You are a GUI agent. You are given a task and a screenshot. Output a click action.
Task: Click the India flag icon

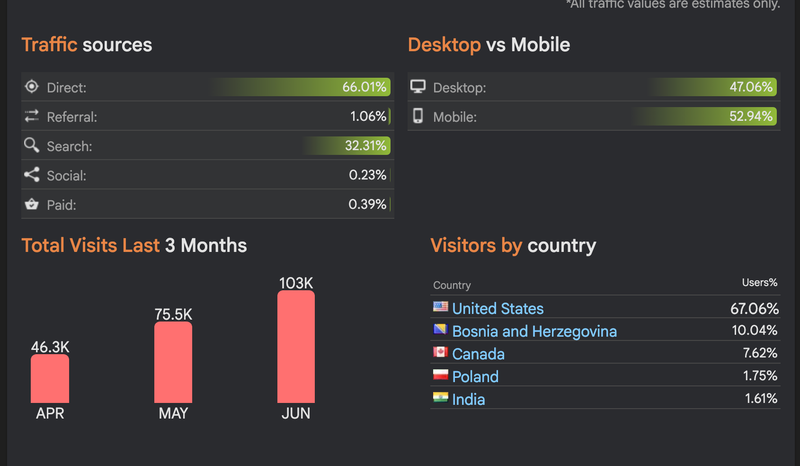440,398
